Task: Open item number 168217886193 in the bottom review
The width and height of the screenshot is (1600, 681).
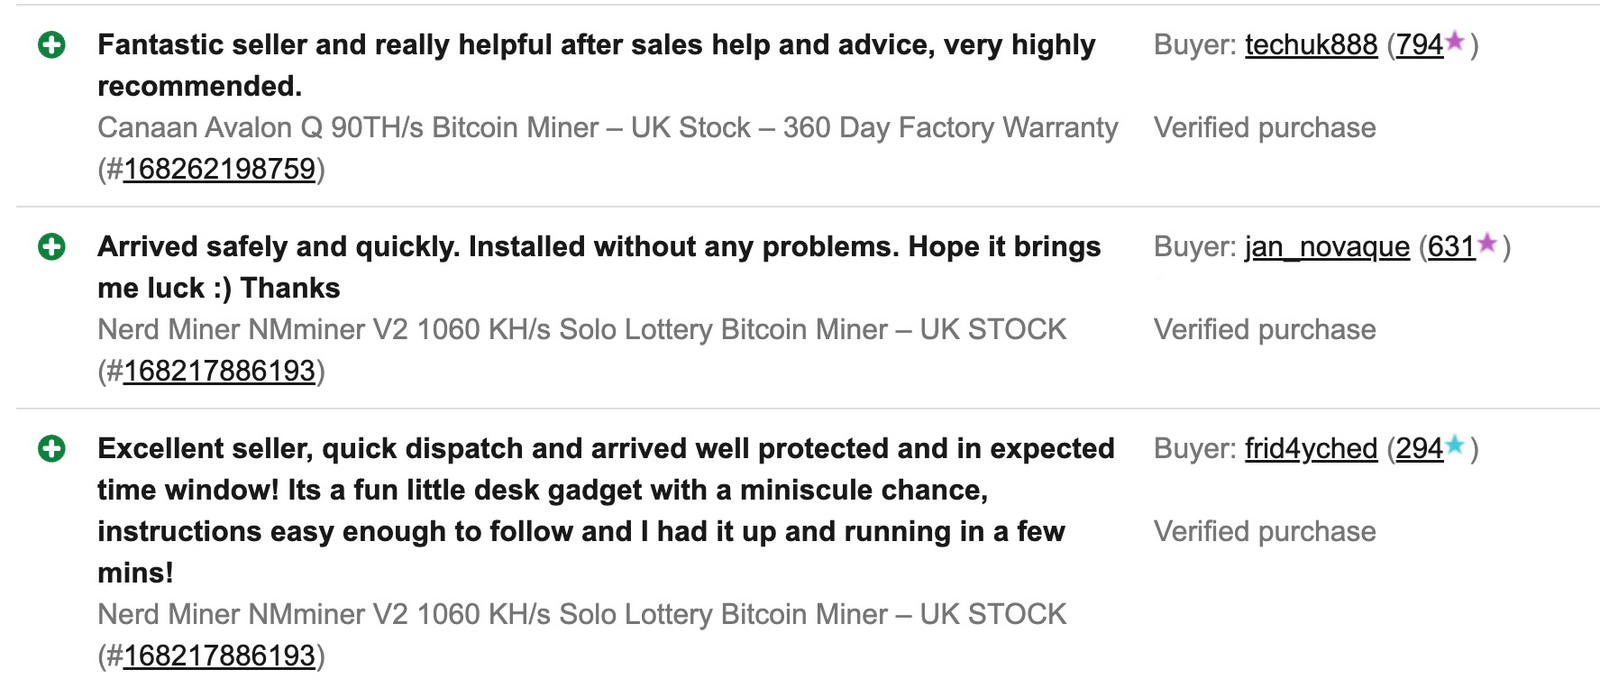Action: tap(220, 656)
